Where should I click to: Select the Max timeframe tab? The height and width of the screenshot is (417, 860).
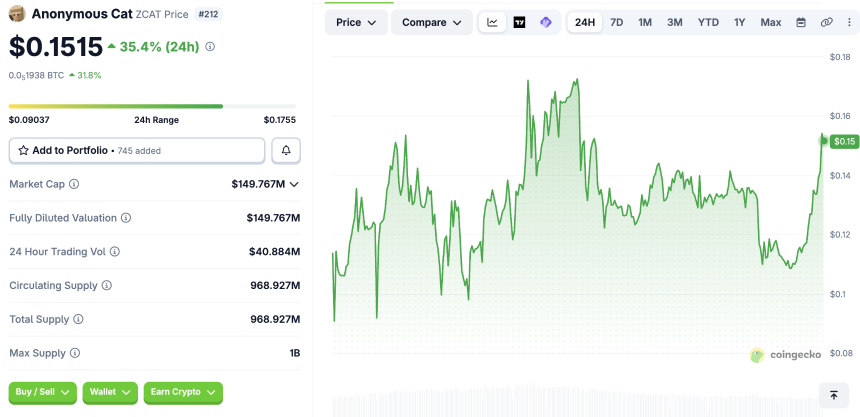771,22
